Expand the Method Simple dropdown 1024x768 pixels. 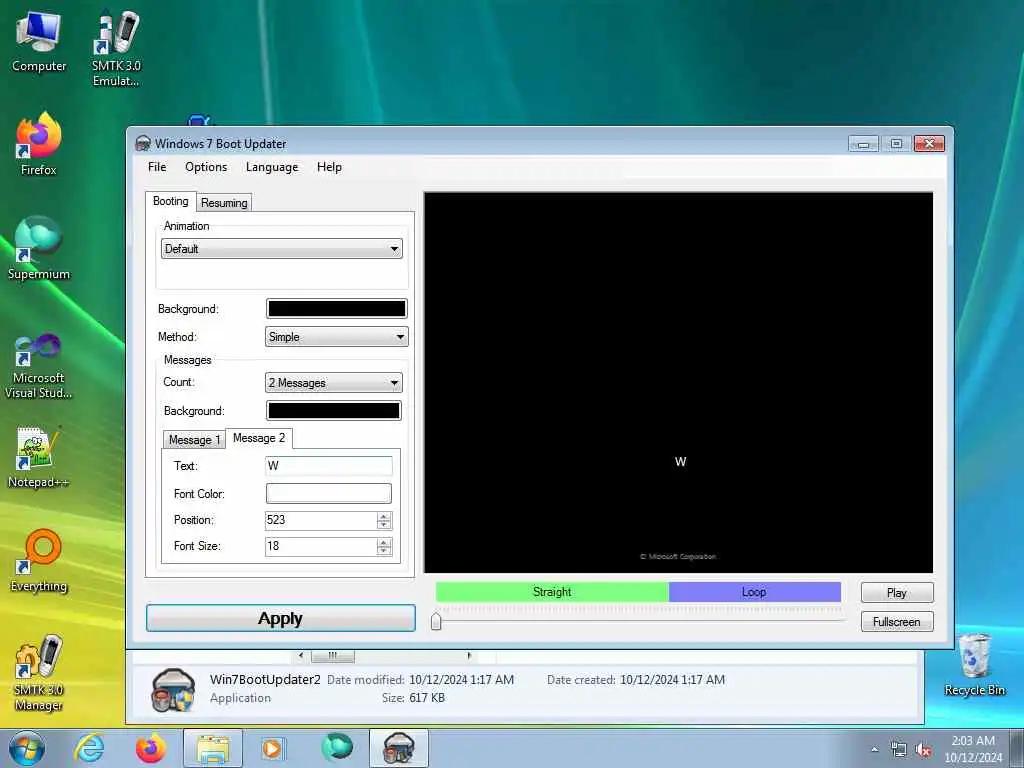coord(336,337)
